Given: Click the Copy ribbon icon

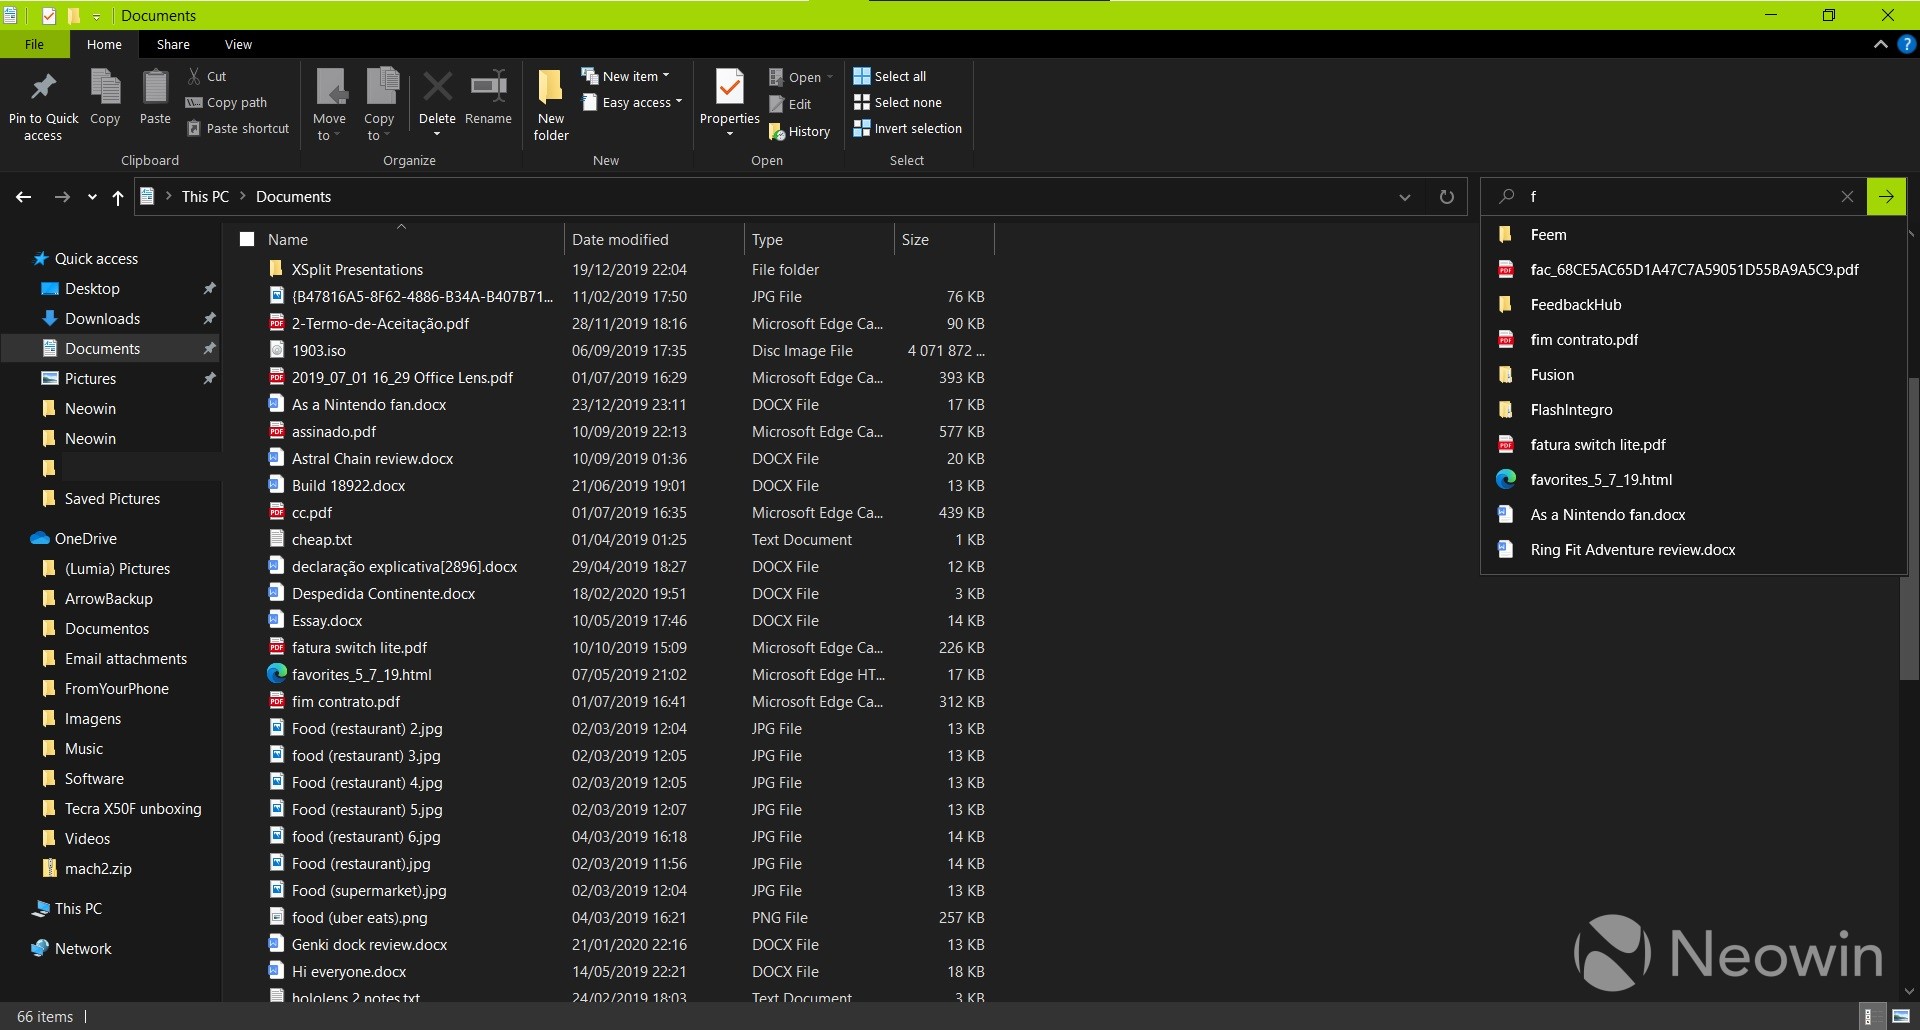Looking at the screenshot, I should tap(105, 97).
